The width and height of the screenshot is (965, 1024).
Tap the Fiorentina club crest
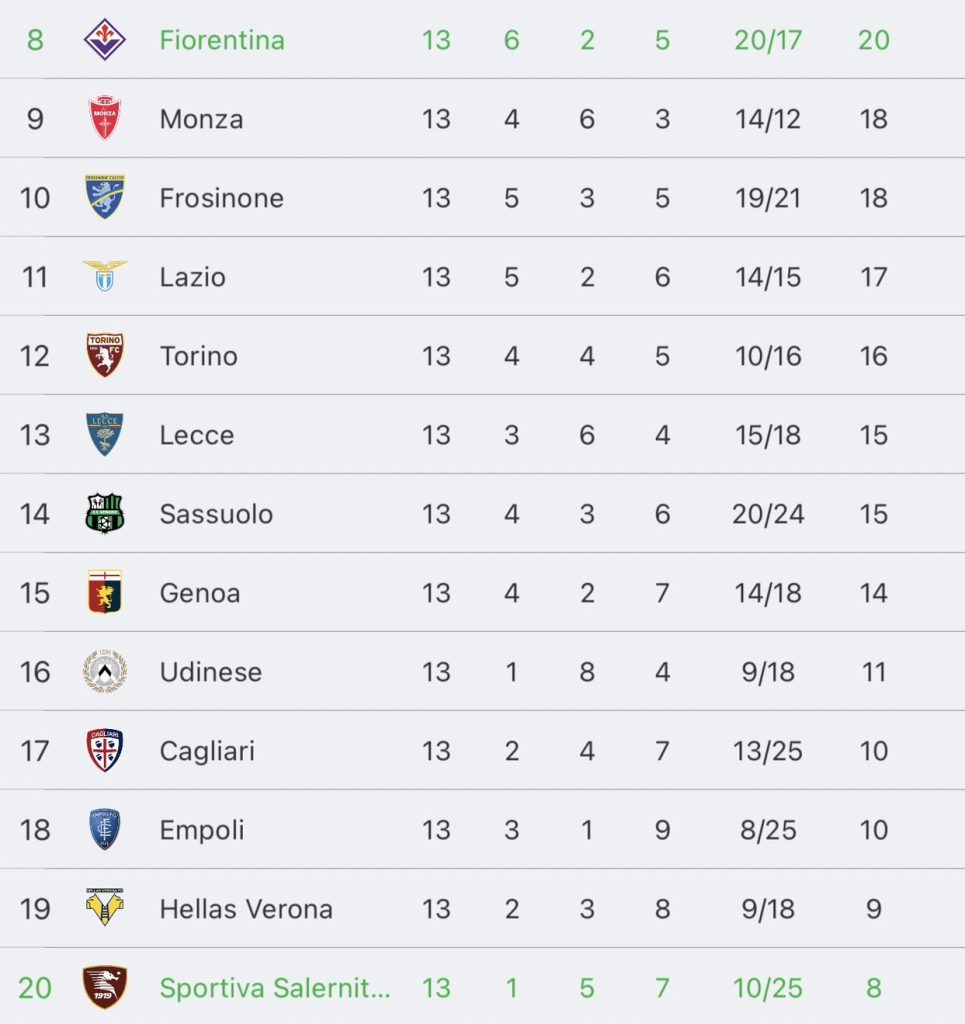pos(104,39)
